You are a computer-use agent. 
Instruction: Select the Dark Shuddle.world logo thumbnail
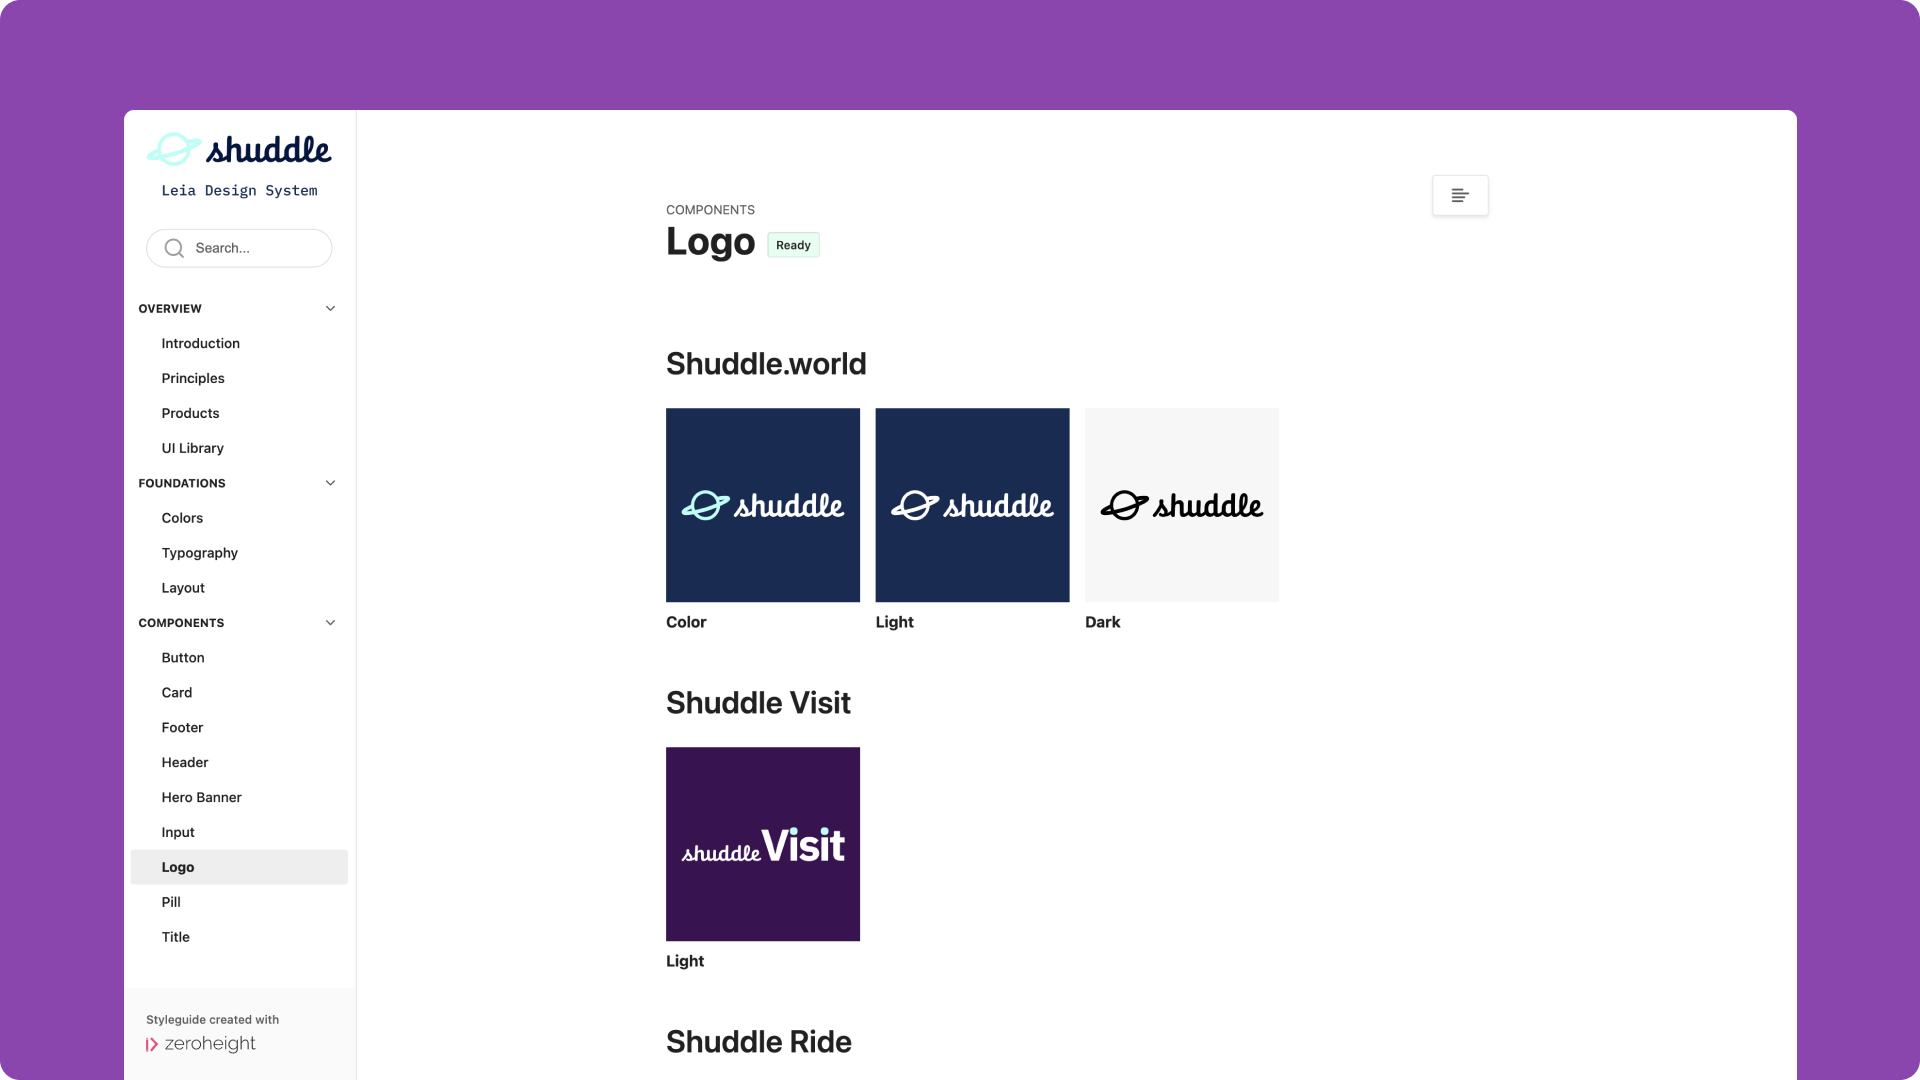point(1181,505)
